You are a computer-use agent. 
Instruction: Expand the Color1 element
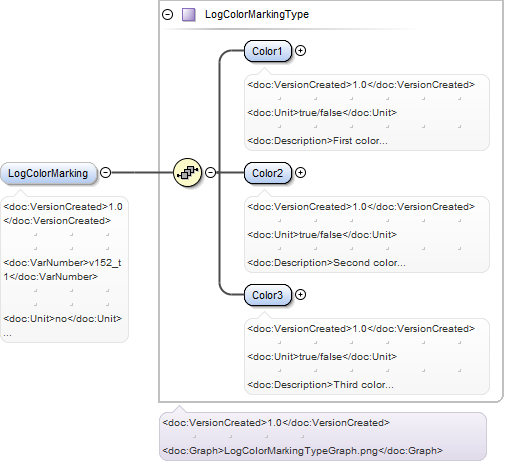point(300,51)
